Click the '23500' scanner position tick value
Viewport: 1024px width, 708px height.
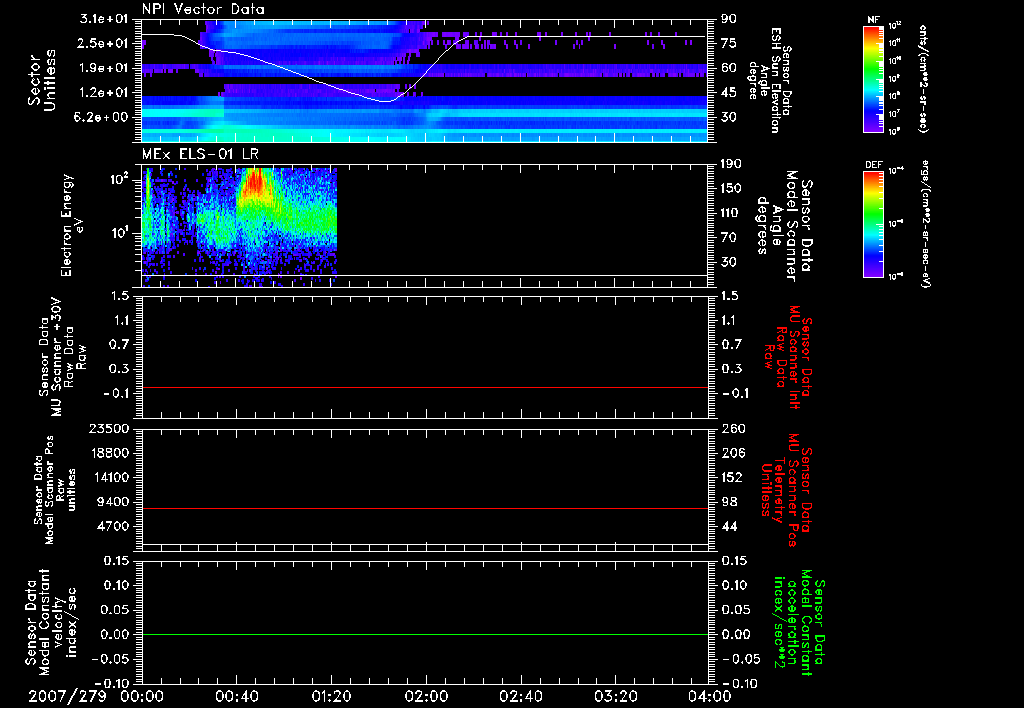pyautogui.click(x=108, y=428)
